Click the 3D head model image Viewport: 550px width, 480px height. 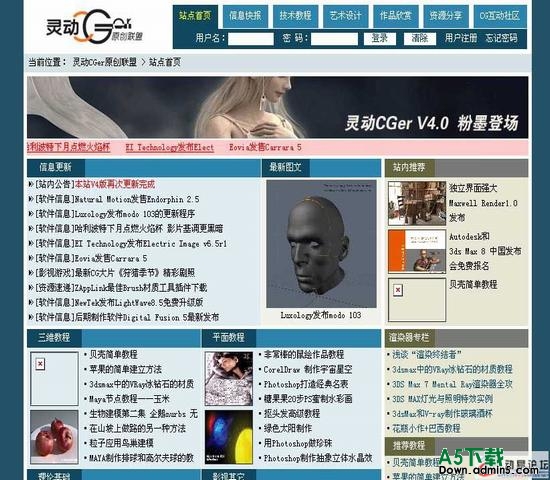[321, 244]
